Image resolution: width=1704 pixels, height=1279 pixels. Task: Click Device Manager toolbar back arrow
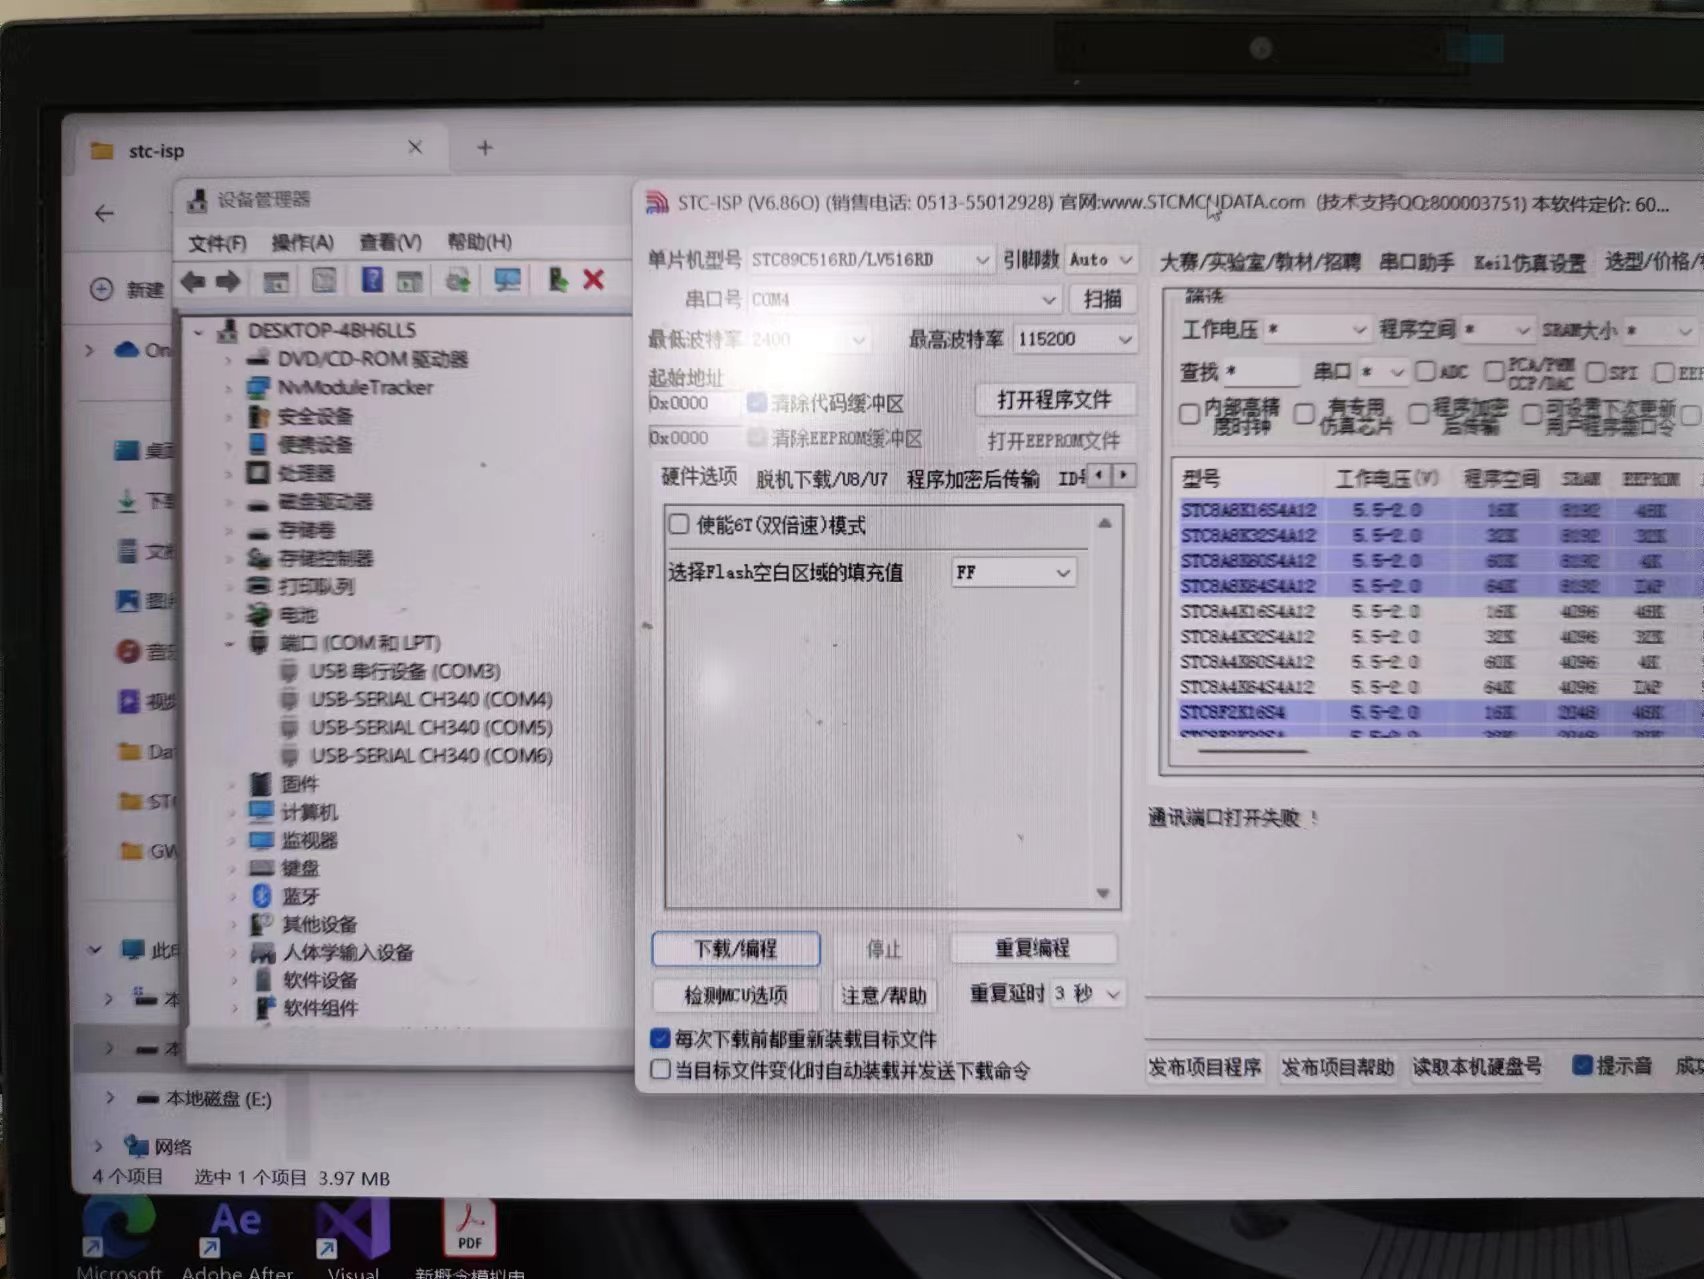click(x=193, y=281)
